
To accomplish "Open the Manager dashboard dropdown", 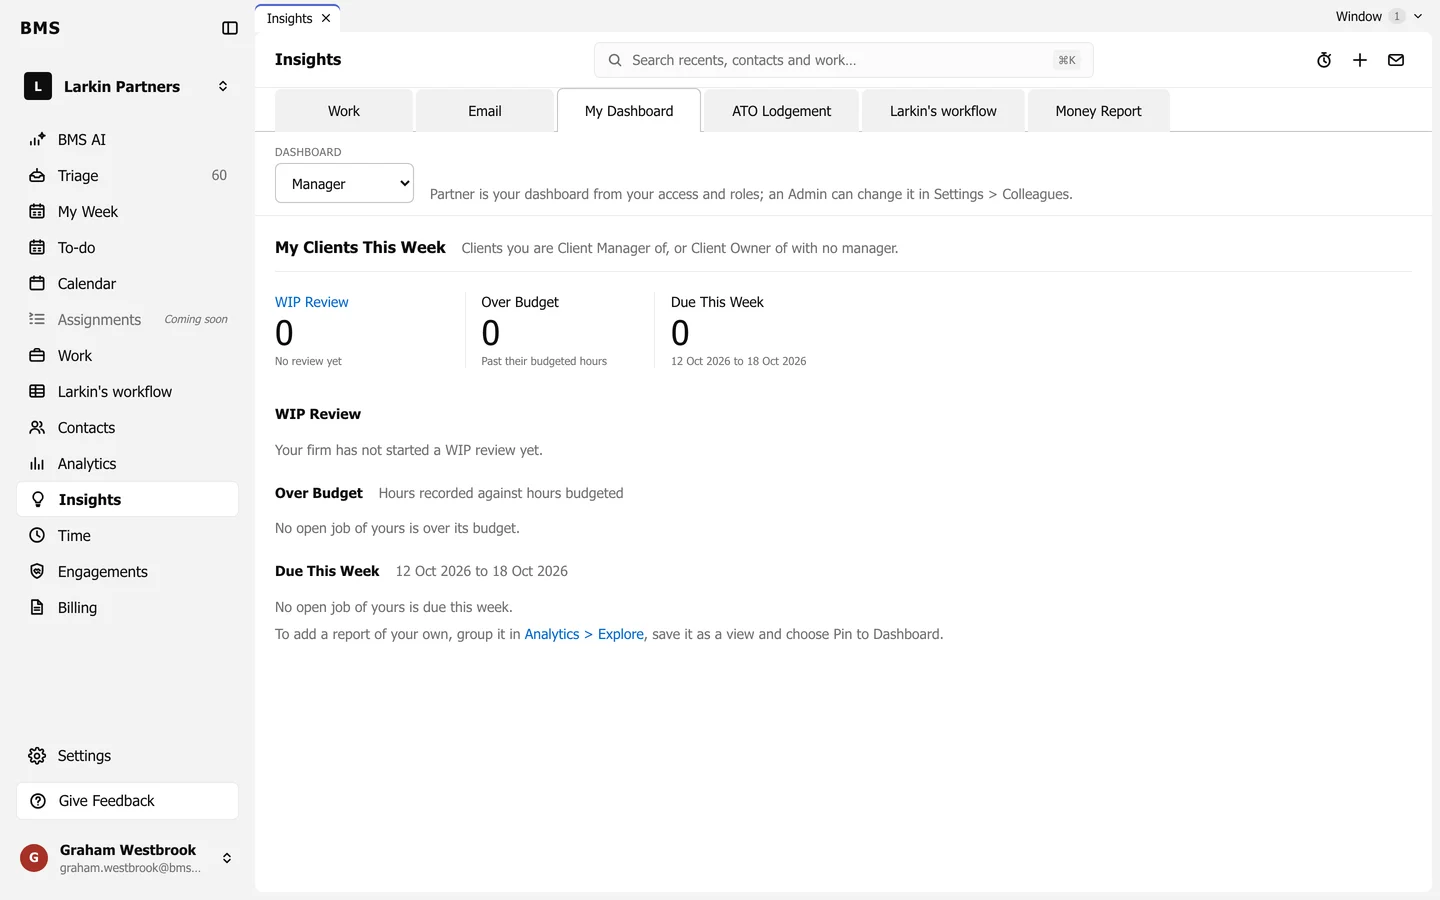I will tap(344, 183).
